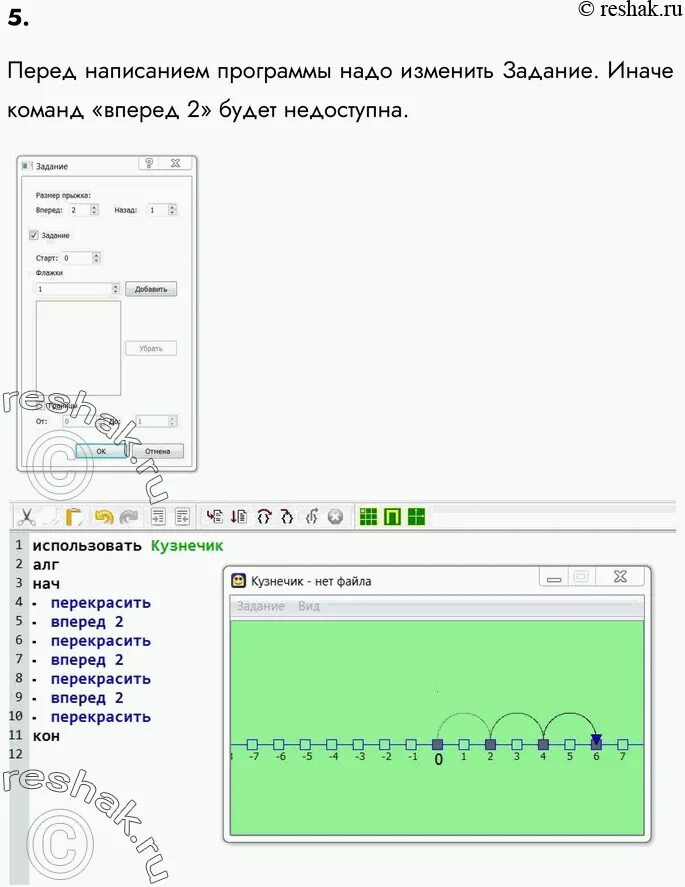The height and width of the screenshot is (887, 685).
Task: Close the Задание dialog with the X
Action: pos(175,163)
